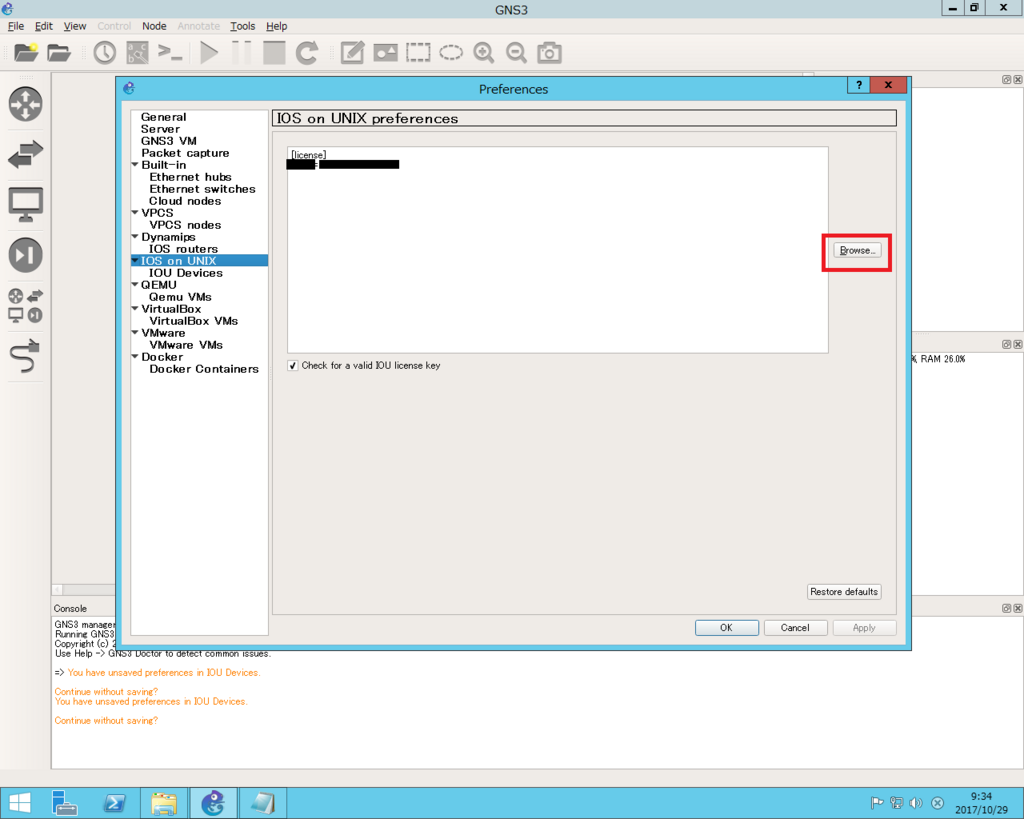Select Qemu VMs tree item
1024x819 pixels.
pos(180,297)
